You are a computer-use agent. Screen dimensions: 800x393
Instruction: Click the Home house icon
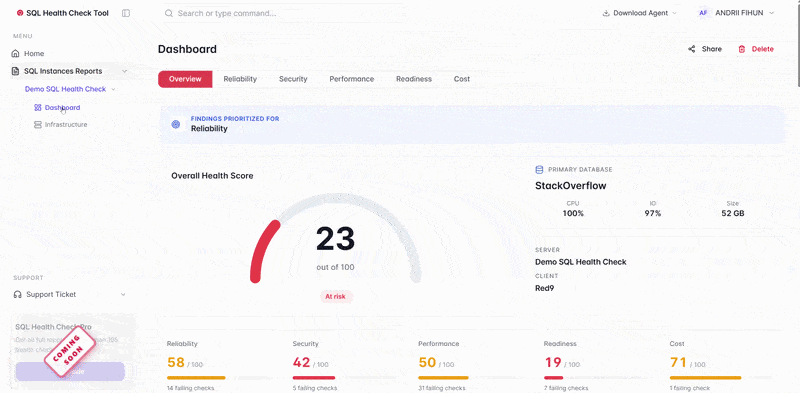[x=16, y=54]
